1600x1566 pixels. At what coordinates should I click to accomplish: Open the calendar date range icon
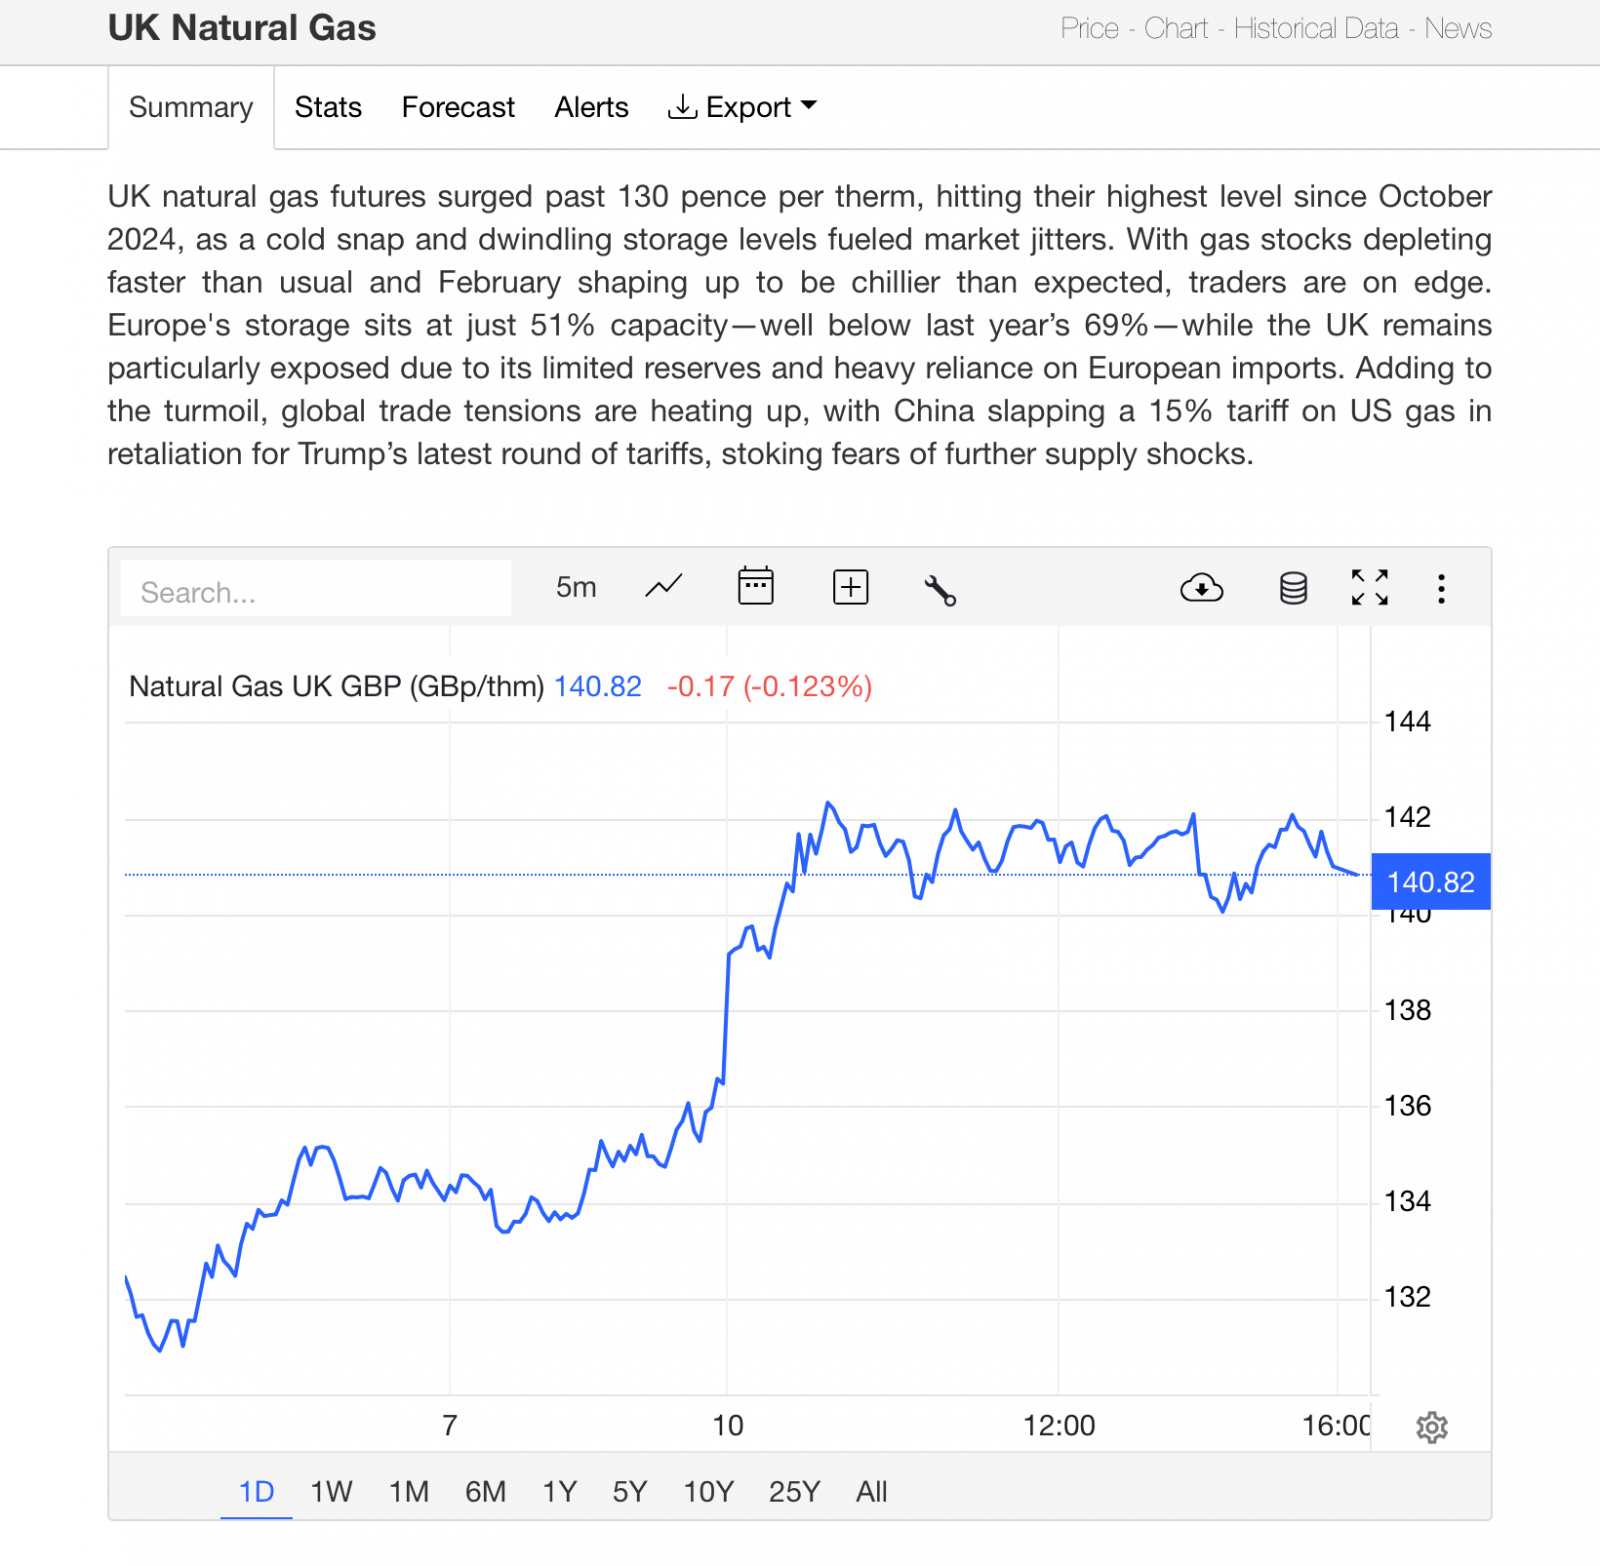[x=756, y=586]
